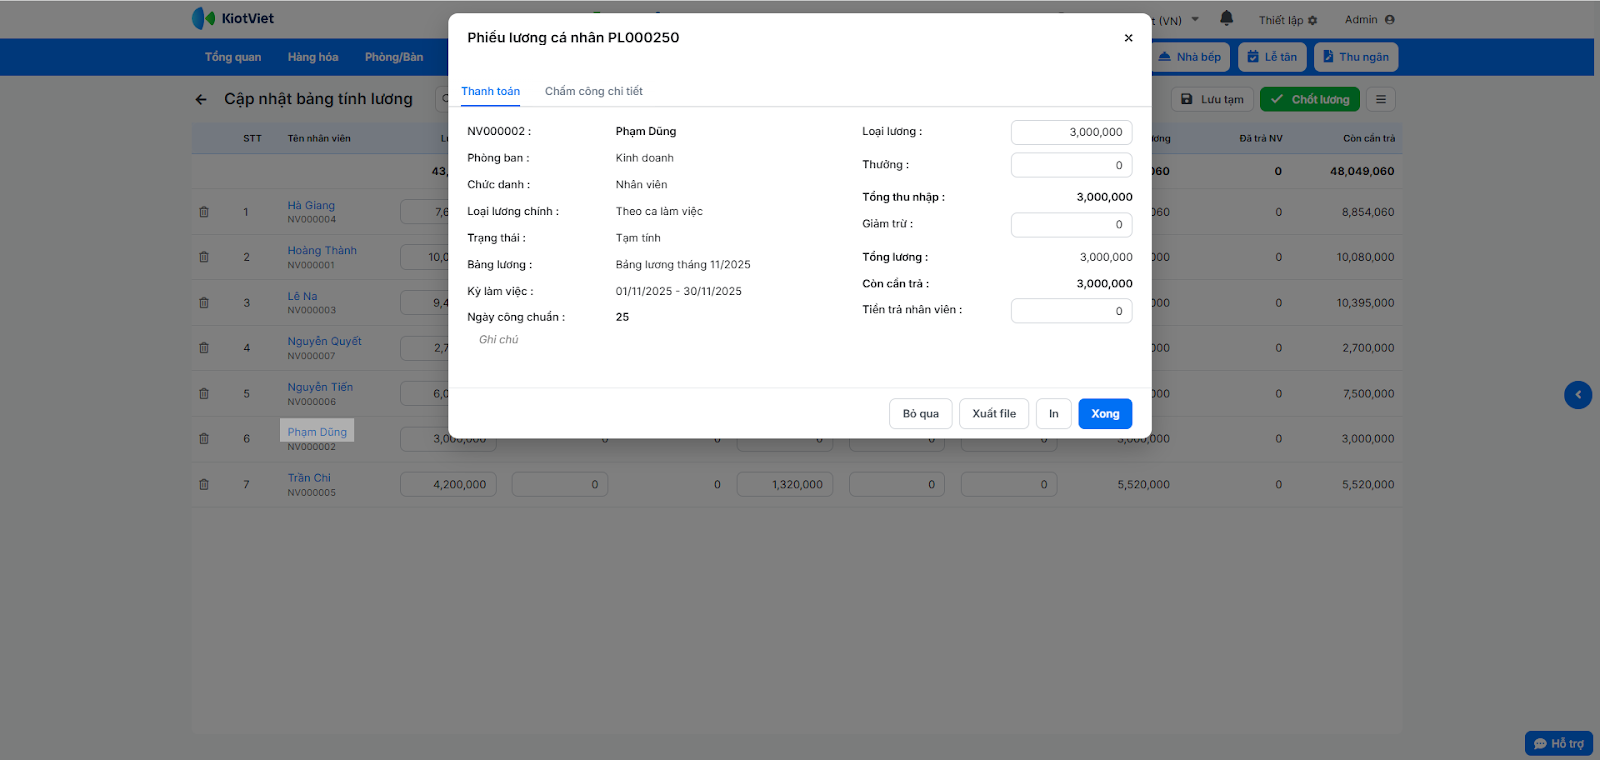
Task: Open employee link Nguyễn Tiến
Action: point(320,388)
